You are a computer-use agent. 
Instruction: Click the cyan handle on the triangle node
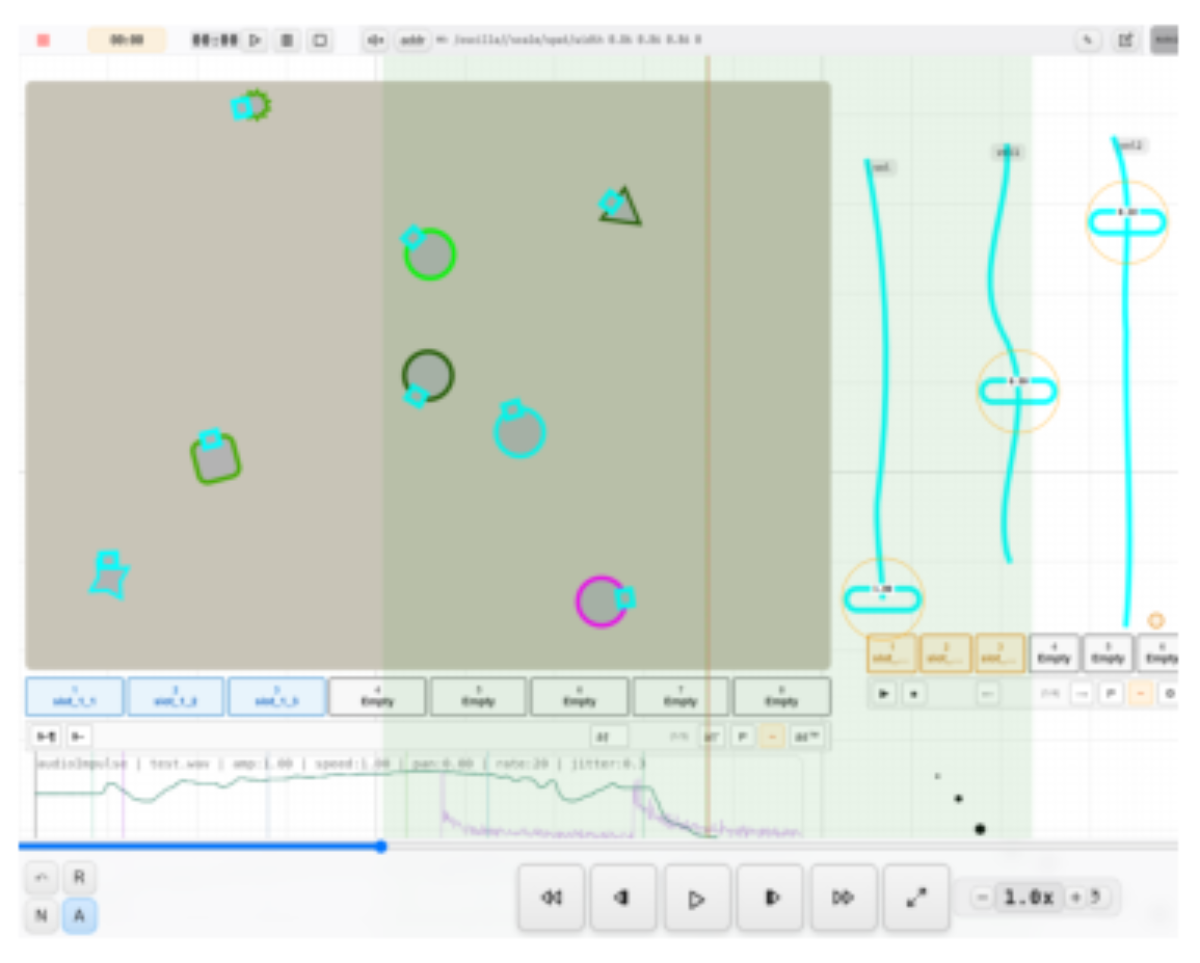coord(610,203)
